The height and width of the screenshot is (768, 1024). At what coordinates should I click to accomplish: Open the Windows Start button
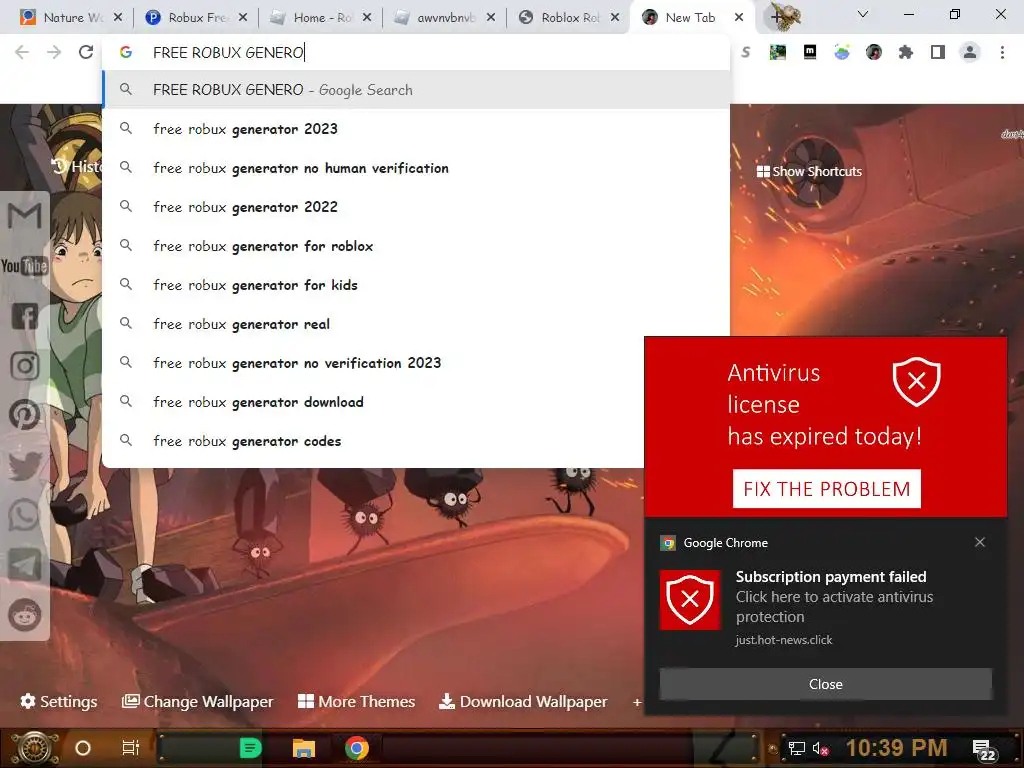[35, 748]
